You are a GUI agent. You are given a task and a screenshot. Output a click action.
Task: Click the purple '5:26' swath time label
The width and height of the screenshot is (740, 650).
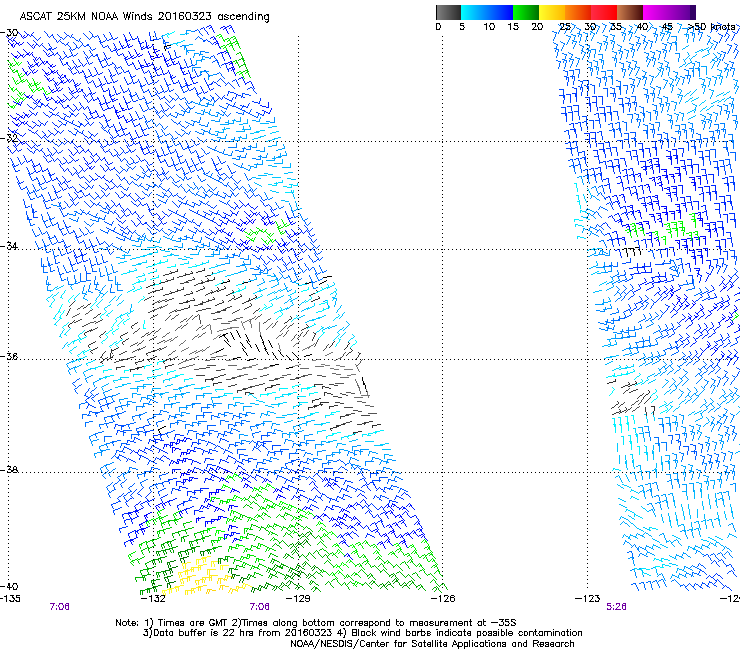point(616,607)
